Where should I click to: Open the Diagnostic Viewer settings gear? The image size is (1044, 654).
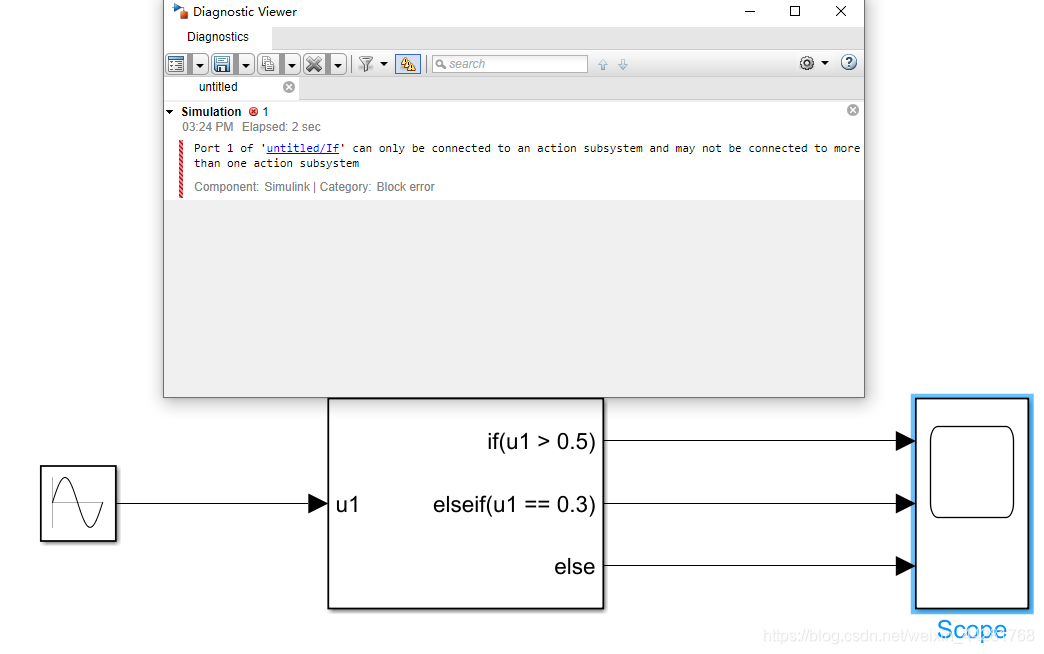click(806, 63)
